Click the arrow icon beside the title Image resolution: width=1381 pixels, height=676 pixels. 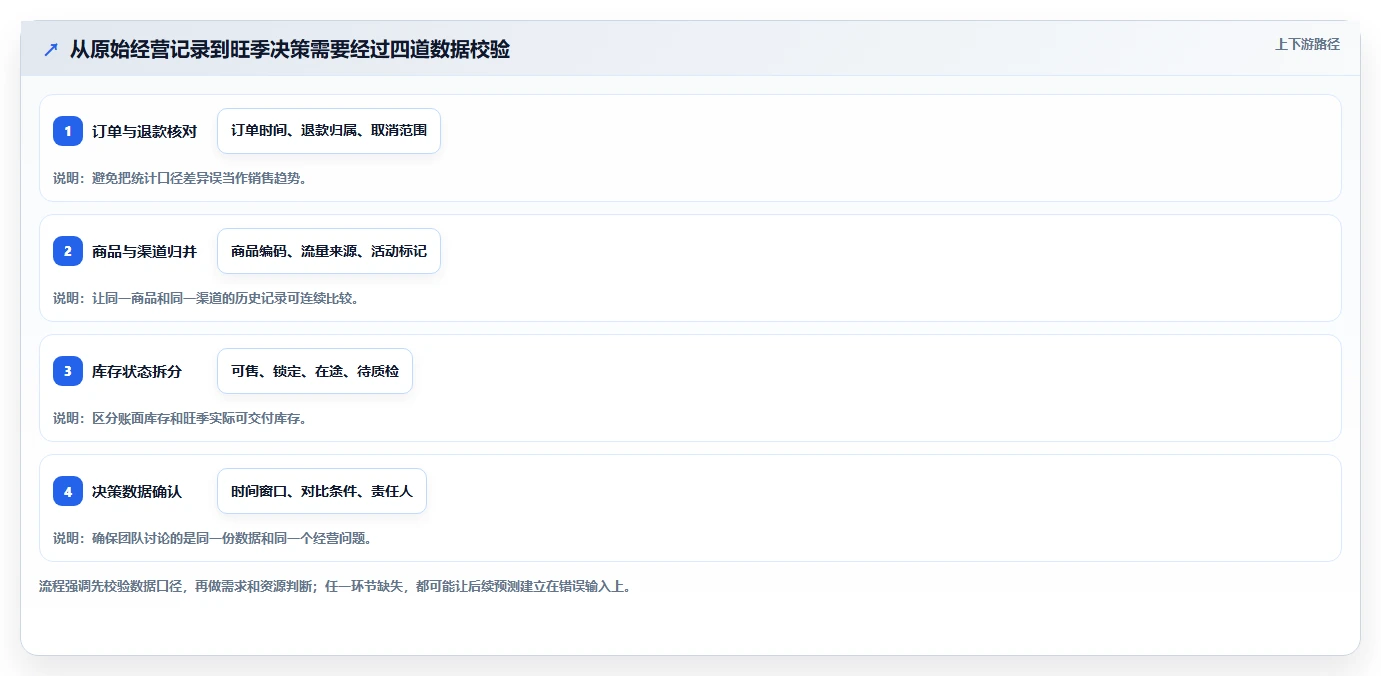pos(51,49)
